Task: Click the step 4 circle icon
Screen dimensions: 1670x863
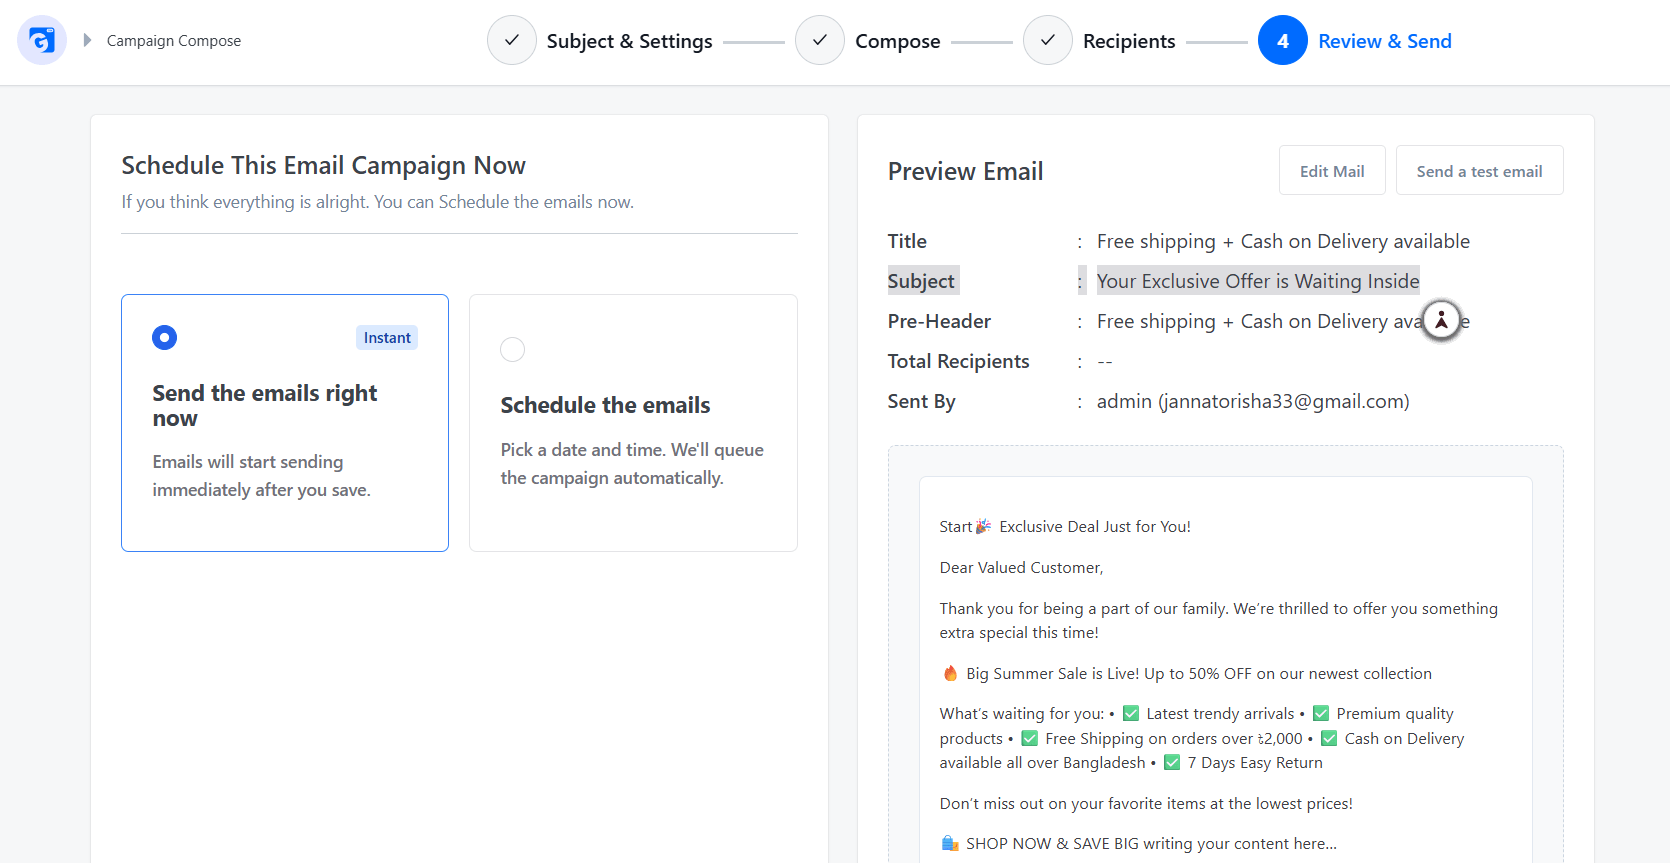Action: click(1283, 40)
